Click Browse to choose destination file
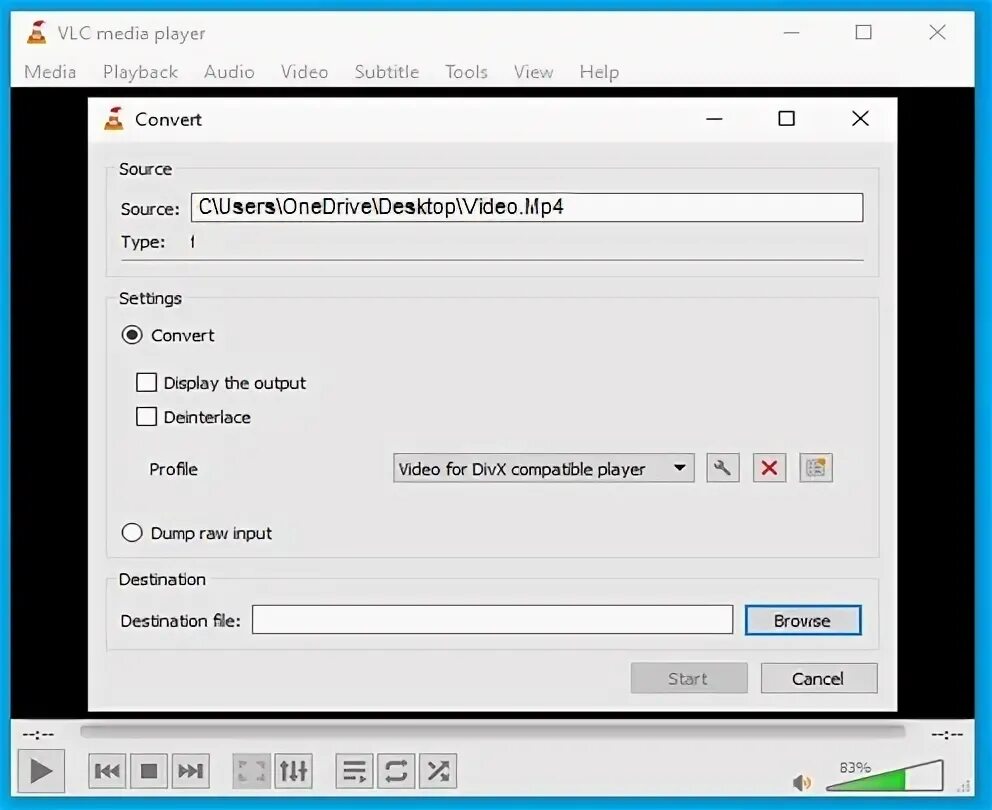Image resolution: width=992 pixels, height=810 pixels. 803,620
